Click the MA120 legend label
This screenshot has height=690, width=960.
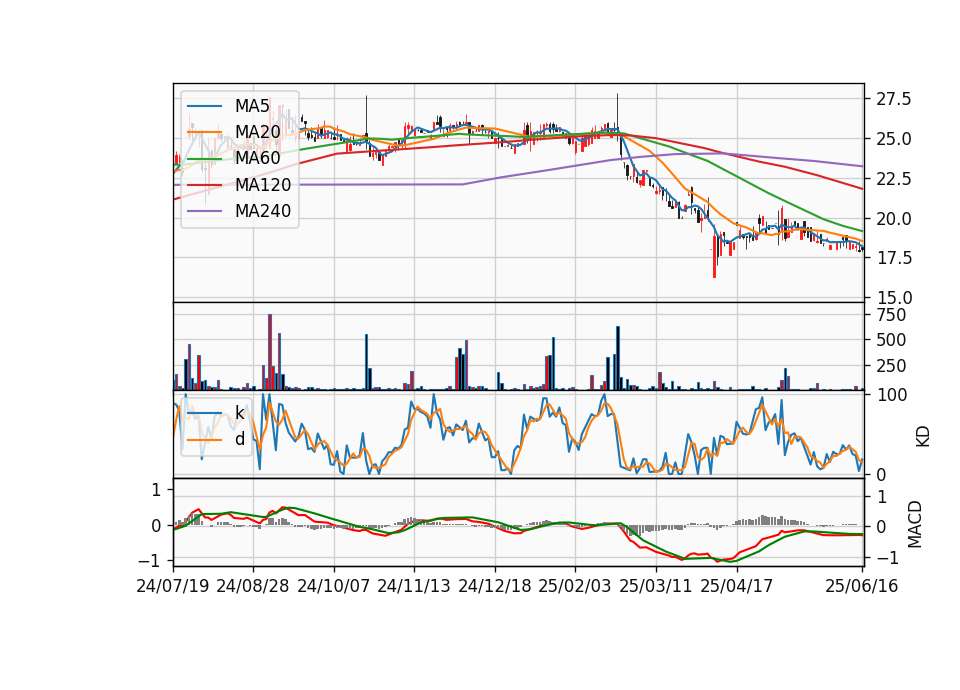pyautogui.click(x=263, y=184)
